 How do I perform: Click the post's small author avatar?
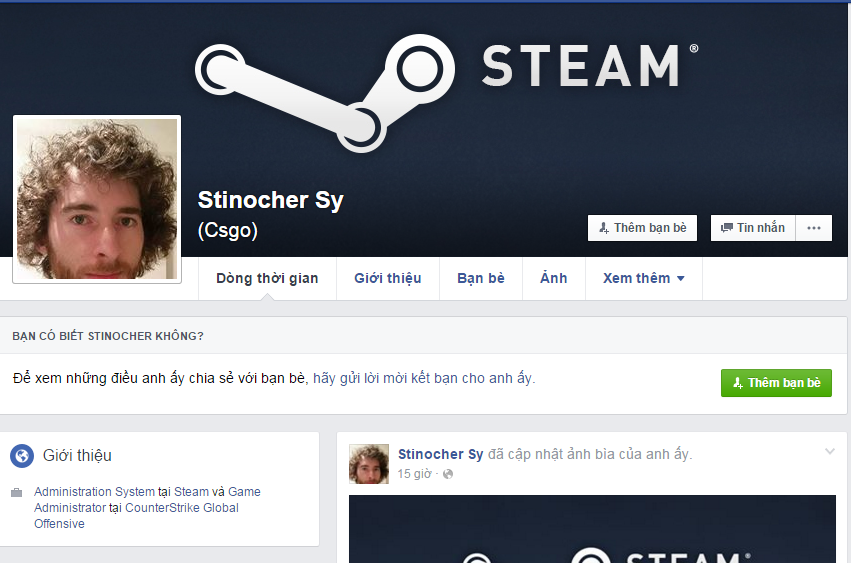pyautogui.click(x=369, y=464)
